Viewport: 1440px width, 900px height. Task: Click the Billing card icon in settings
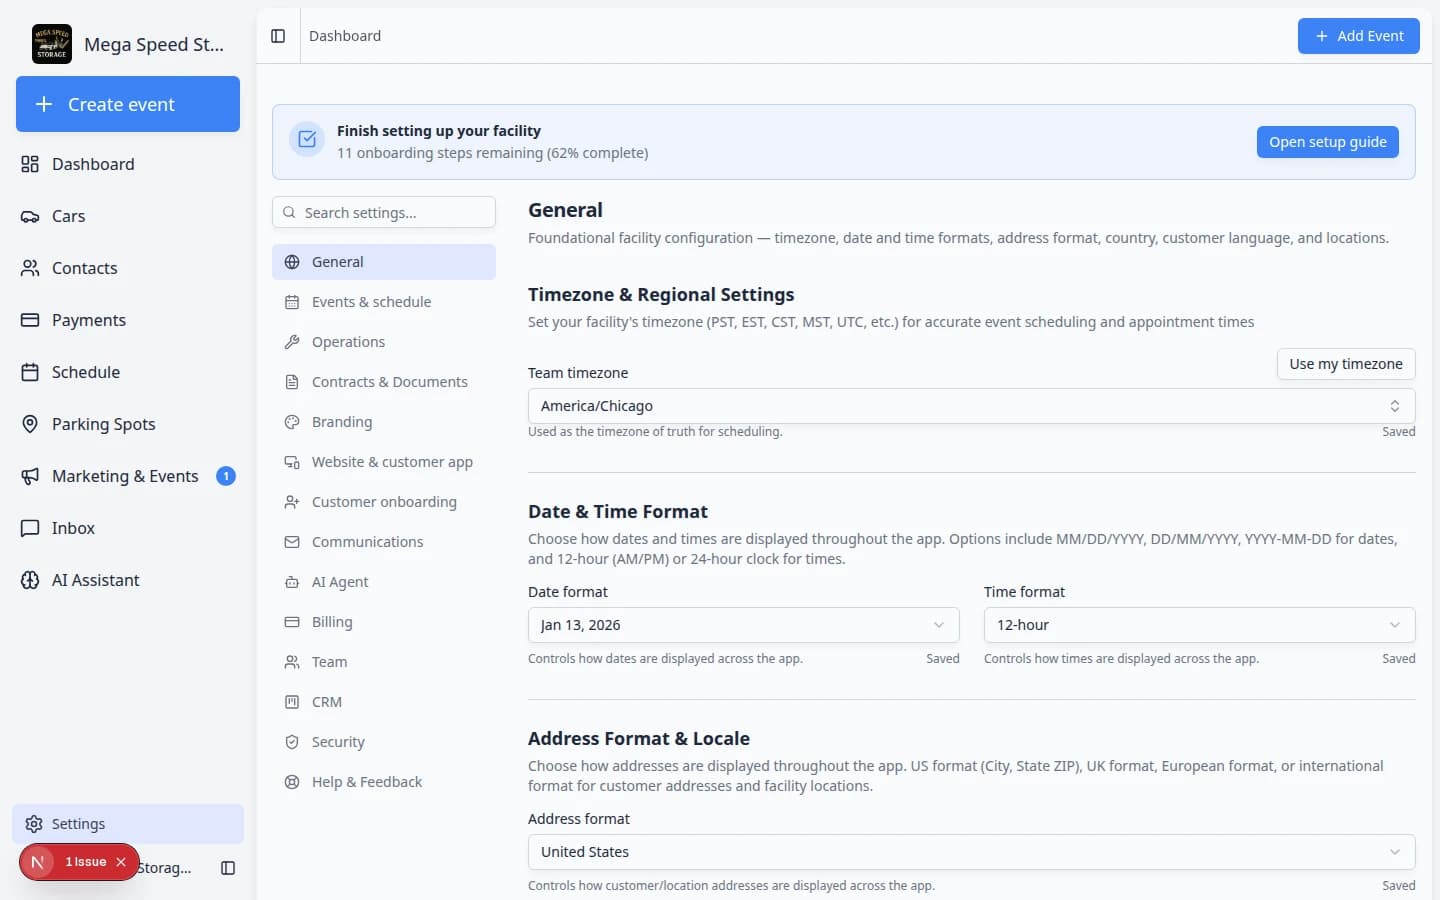tap(292, 622)
